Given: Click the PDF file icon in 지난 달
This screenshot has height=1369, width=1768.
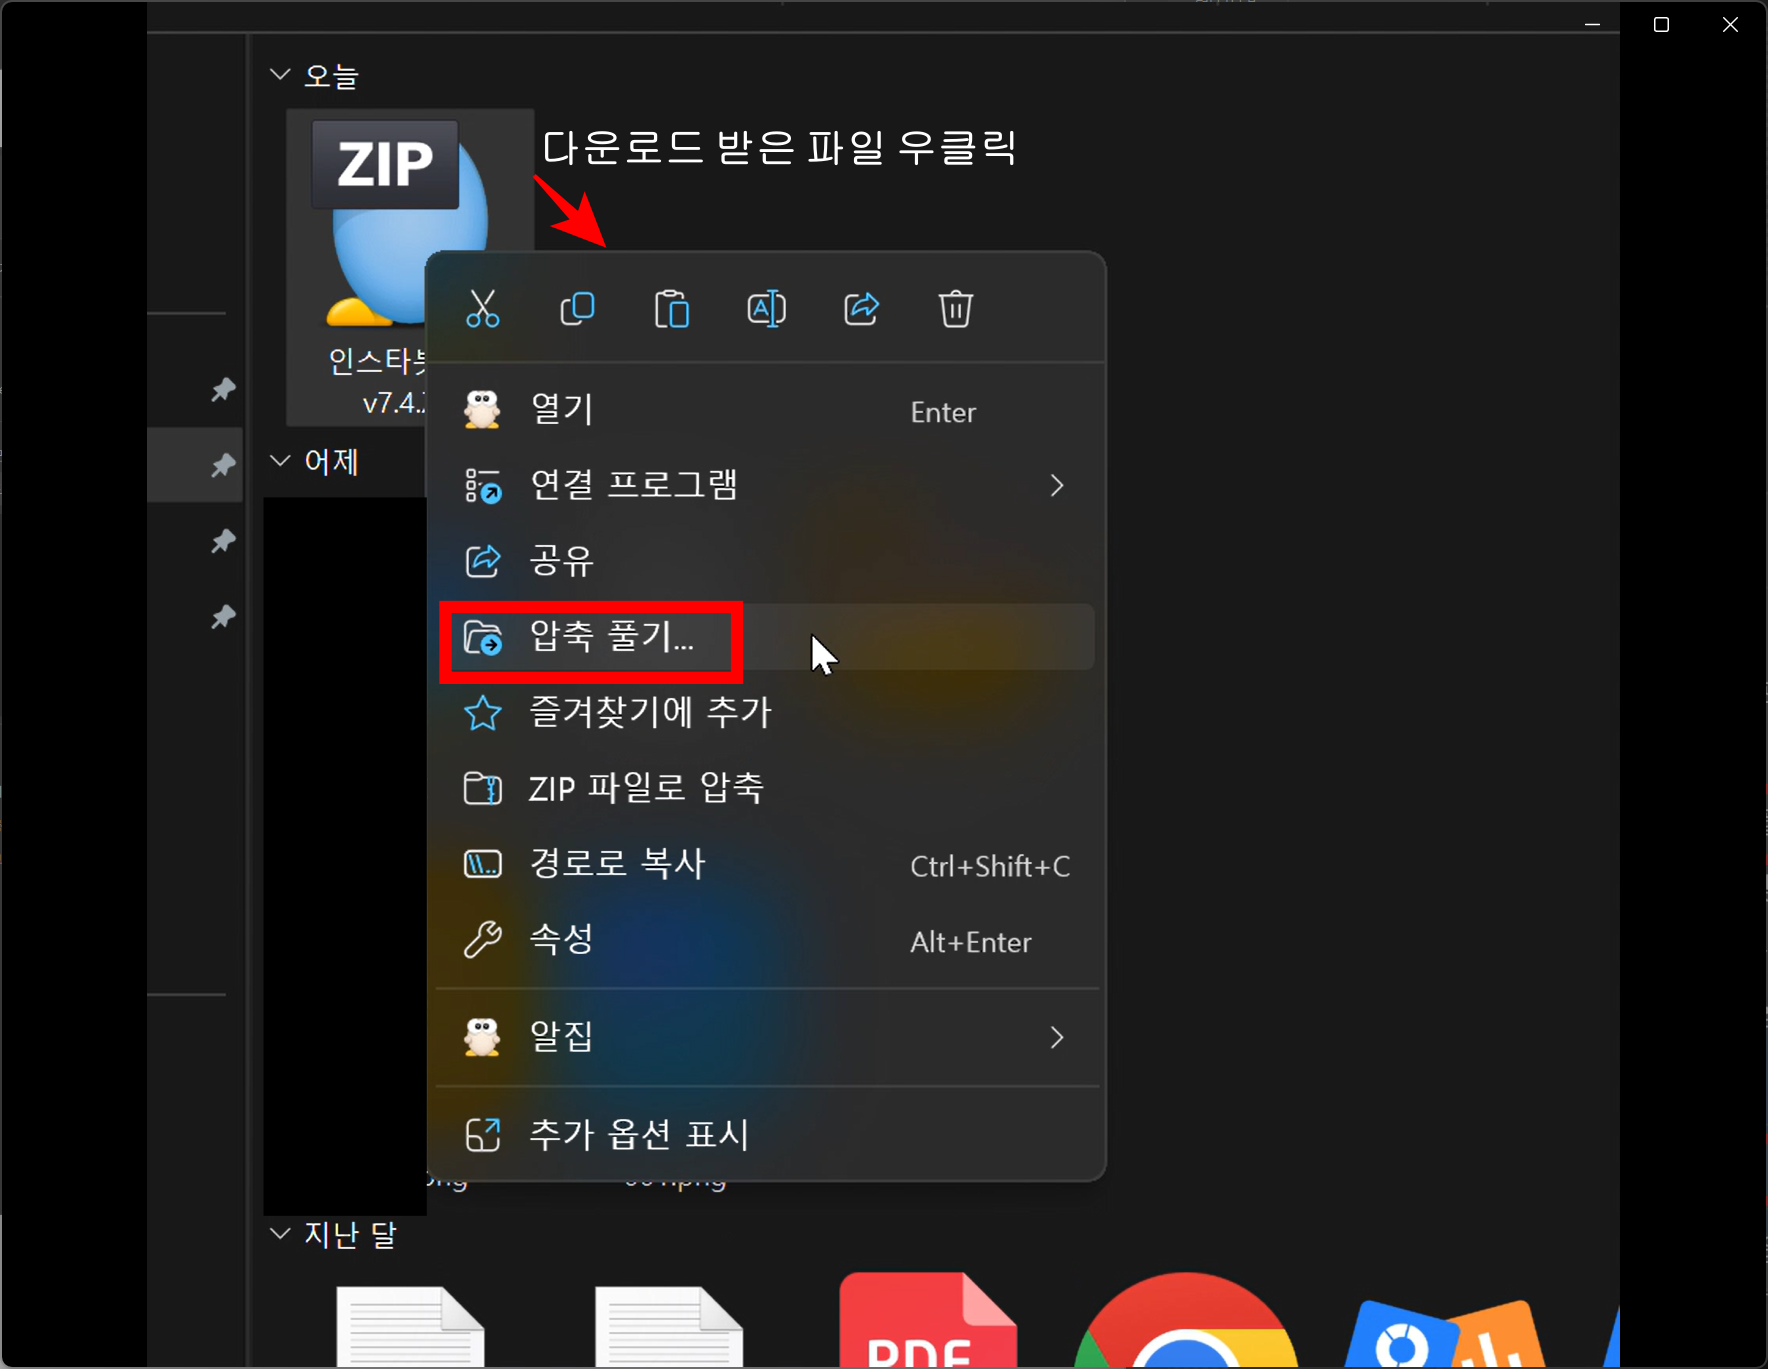Looking at the screenshot, I should coord(928,1320).
